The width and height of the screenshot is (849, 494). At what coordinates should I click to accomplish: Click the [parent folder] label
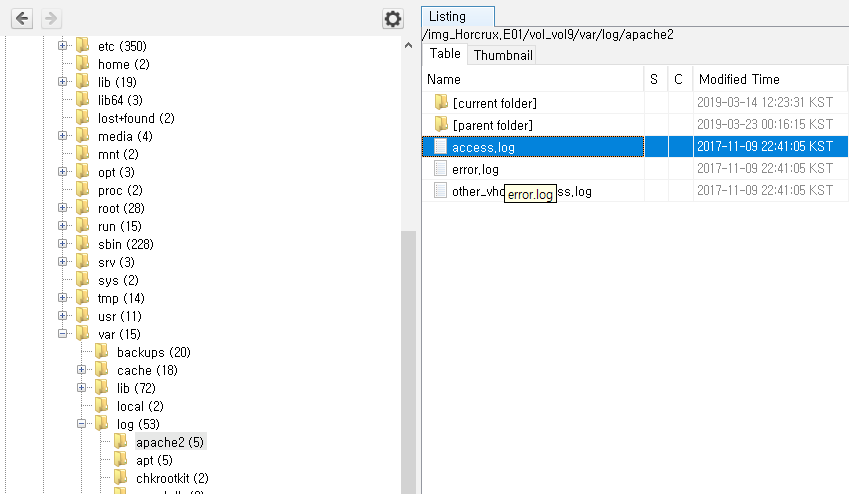click(493, 126)
